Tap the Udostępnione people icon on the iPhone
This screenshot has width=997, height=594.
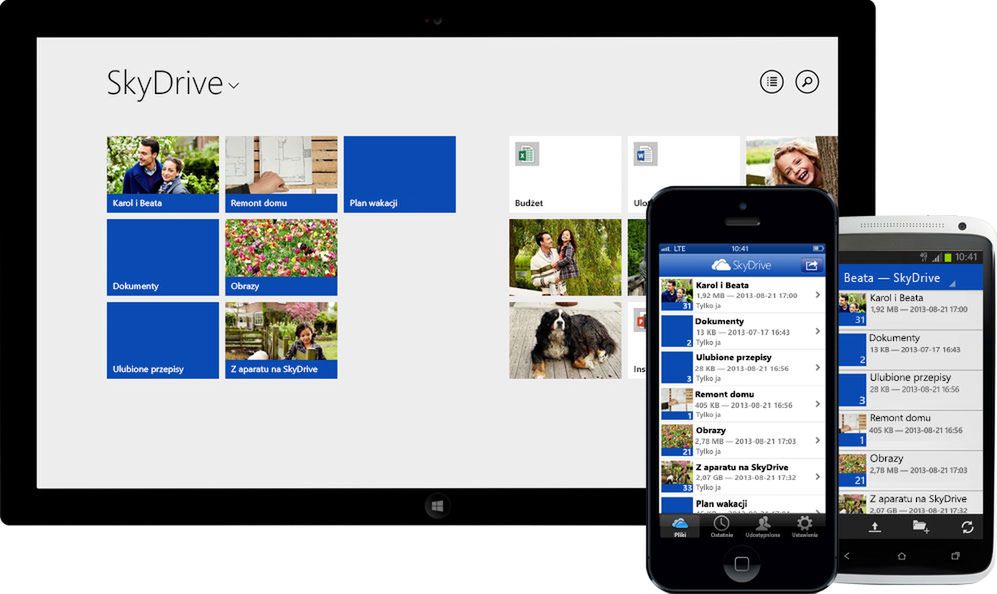point(763,524)
